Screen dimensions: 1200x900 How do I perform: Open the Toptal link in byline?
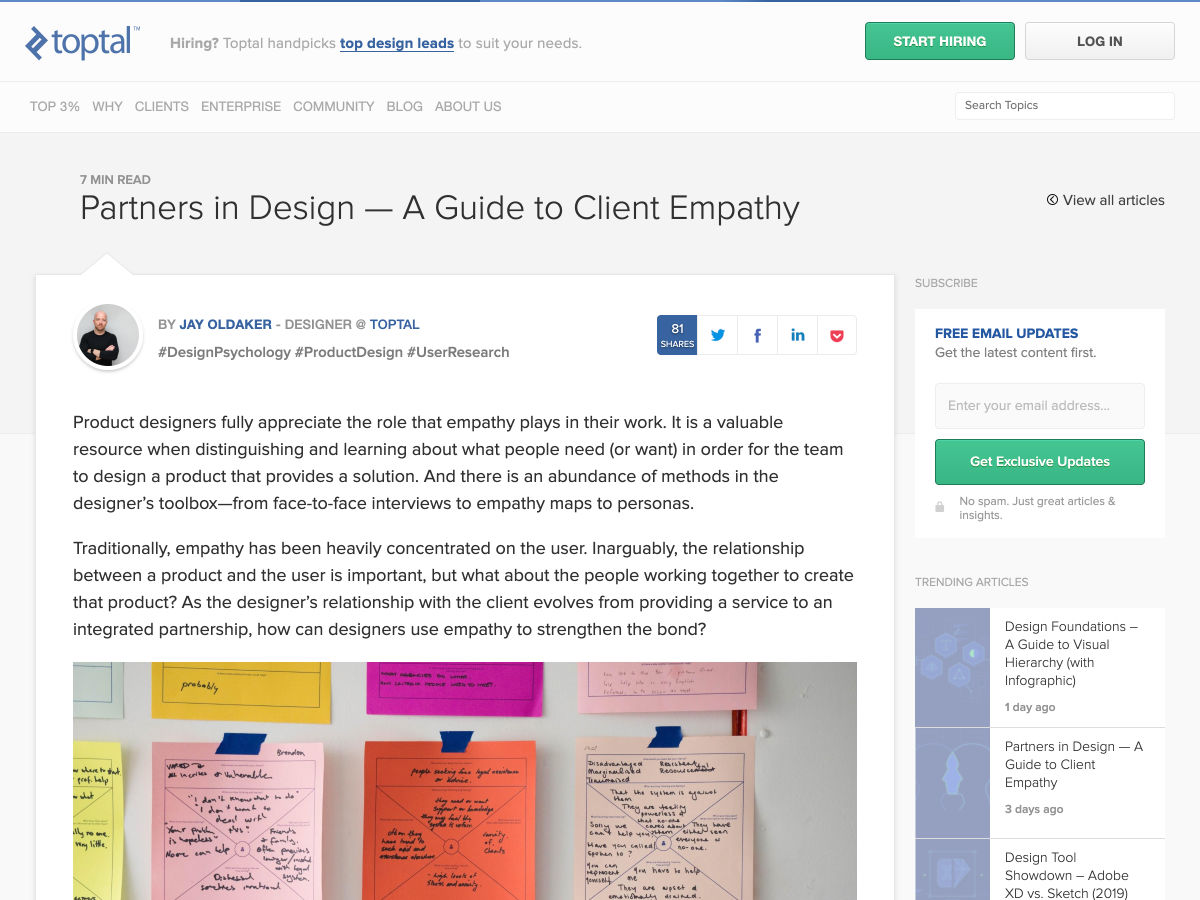(395, 324)
